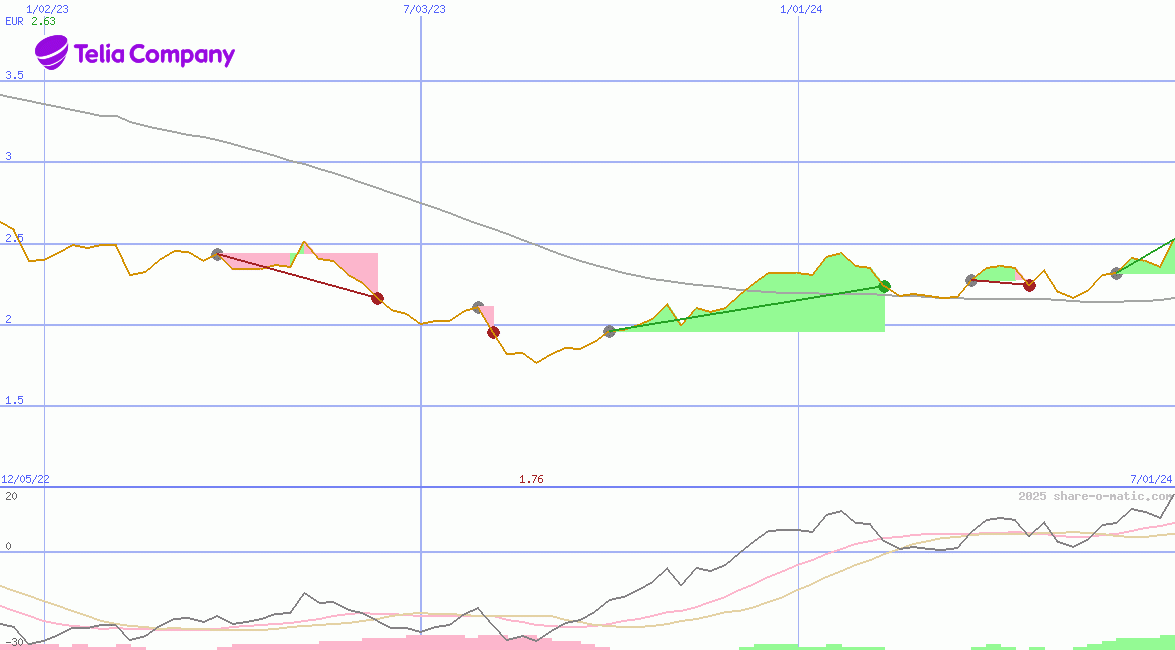
Task: Click the red 1.76 low price label
Action: pyautogui.click(x=531, y=480)
